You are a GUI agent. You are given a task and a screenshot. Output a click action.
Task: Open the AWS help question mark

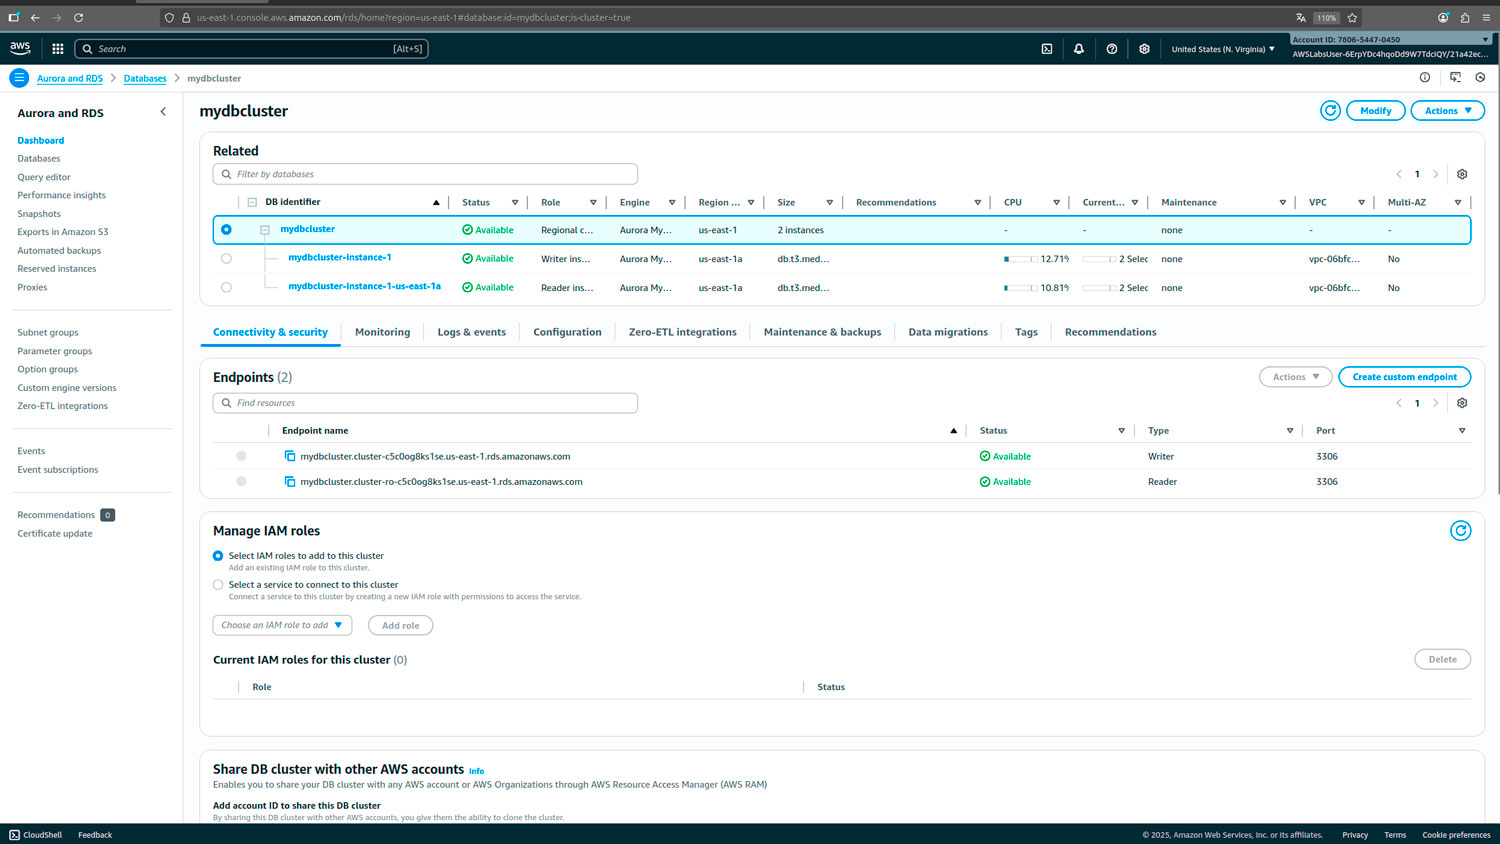click(x=1111, y=49)
